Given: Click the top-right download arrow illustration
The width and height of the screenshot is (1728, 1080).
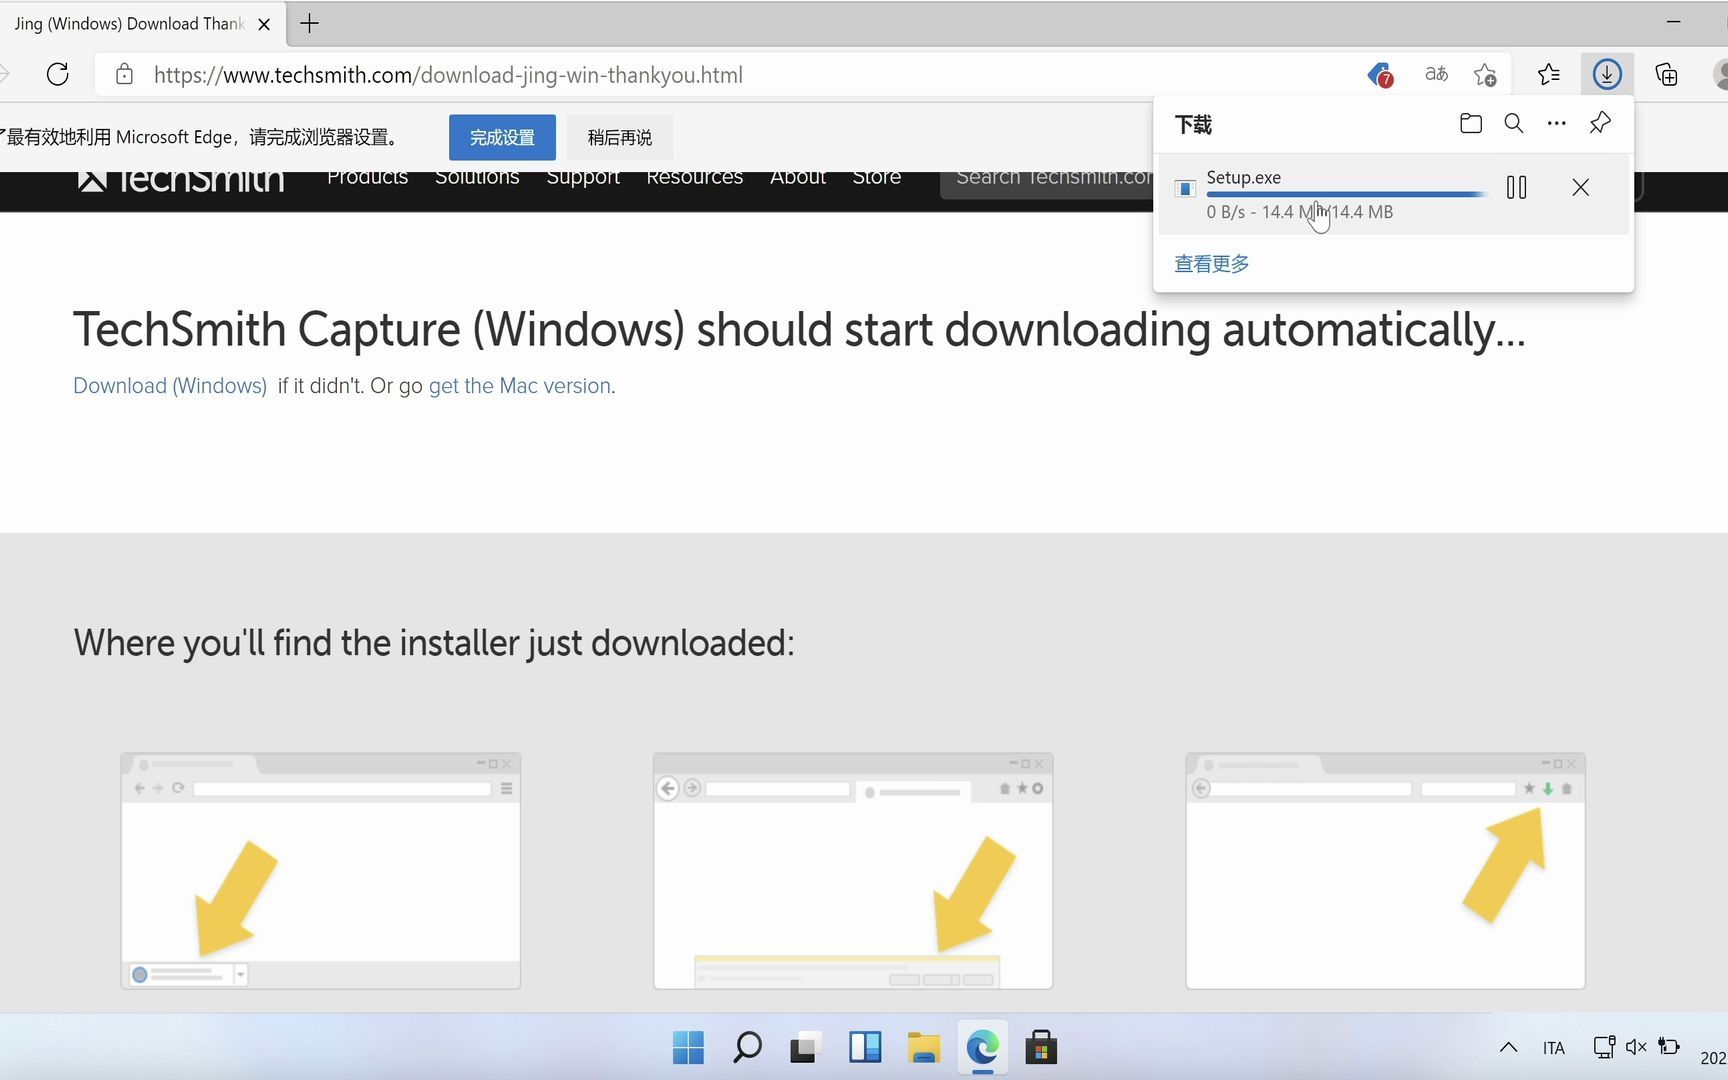Looking at the screenshot, I should [1385, 871].
